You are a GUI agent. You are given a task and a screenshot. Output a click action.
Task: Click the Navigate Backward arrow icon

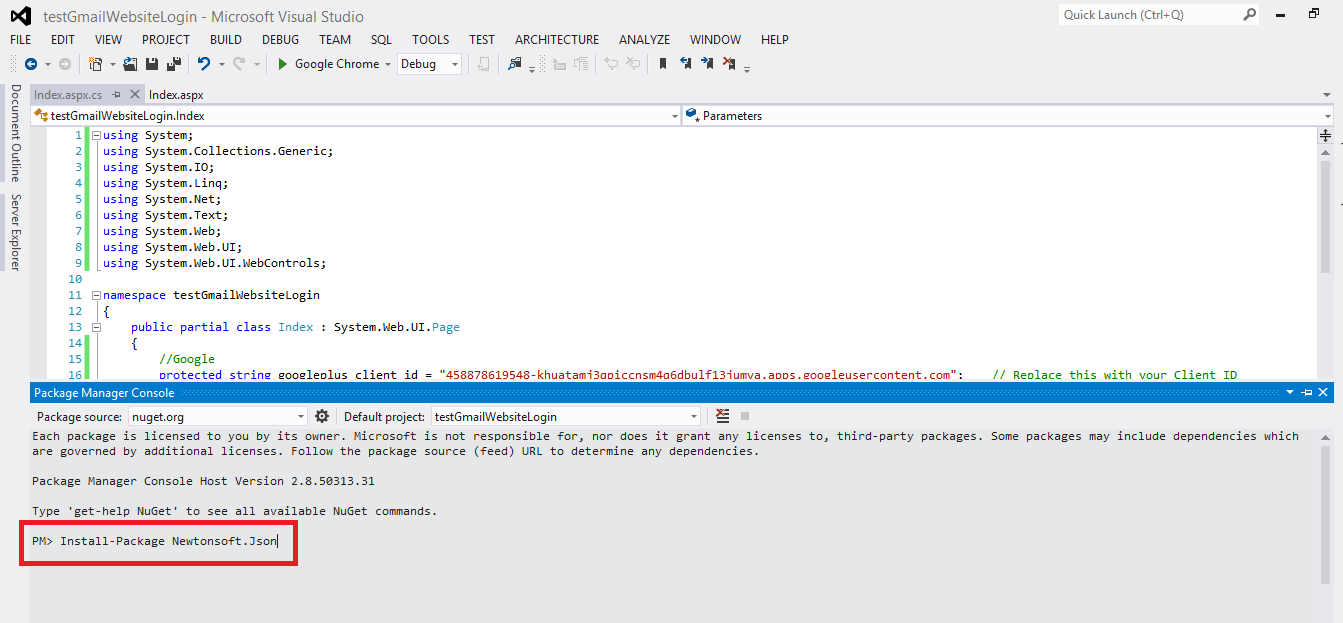30,64
